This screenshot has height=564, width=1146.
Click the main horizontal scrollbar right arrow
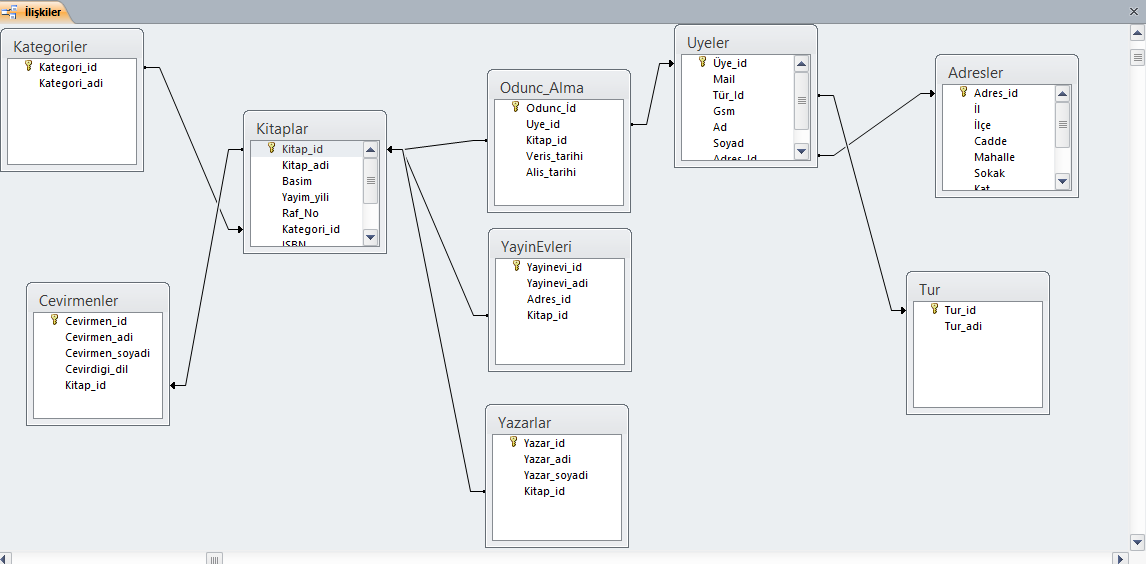[1120, 557]
